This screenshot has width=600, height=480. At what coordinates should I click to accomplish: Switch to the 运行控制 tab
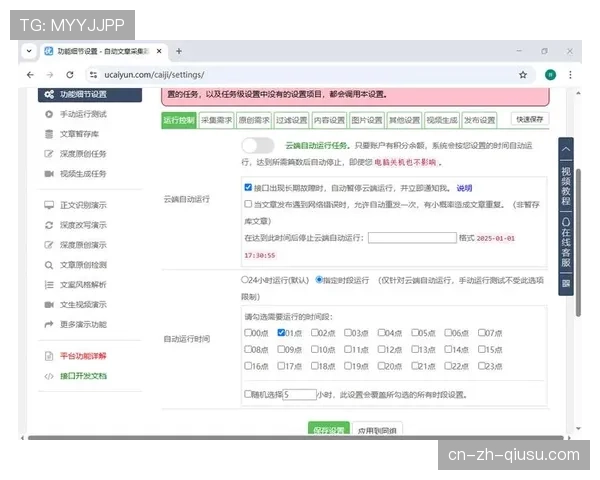click(179, 120)
